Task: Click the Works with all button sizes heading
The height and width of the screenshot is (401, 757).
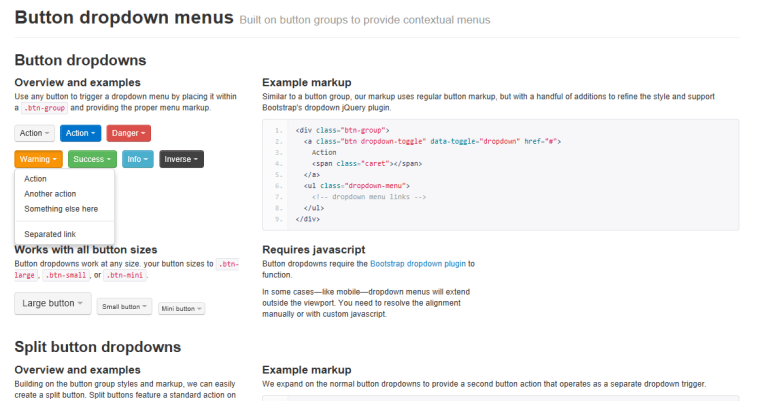Action: pos(86,250)
